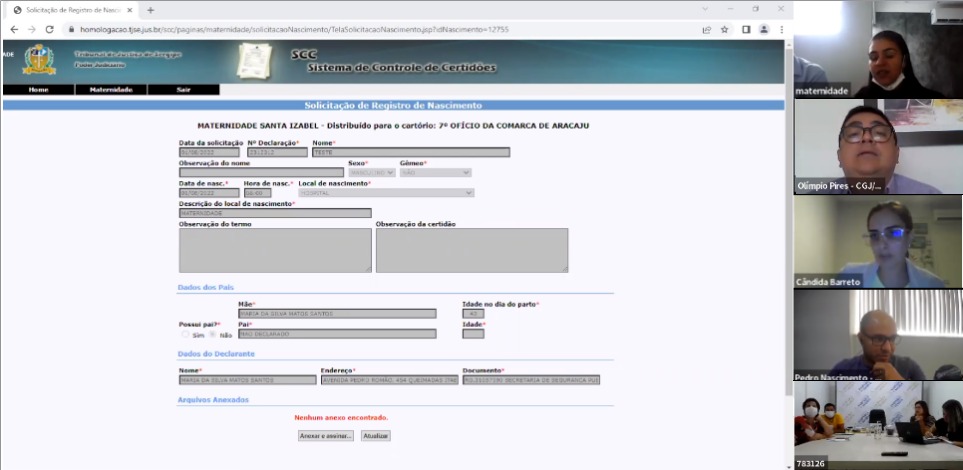Open the Gêmeo dropdown
Screen dimensions: 963x470
[x=435, y=172]
